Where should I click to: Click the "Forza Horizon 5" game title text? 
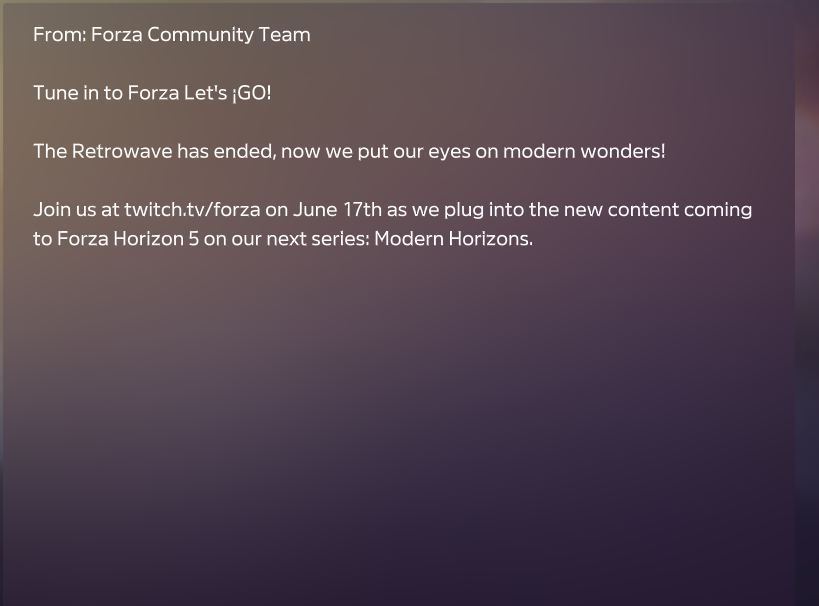[x=128, y=239]
